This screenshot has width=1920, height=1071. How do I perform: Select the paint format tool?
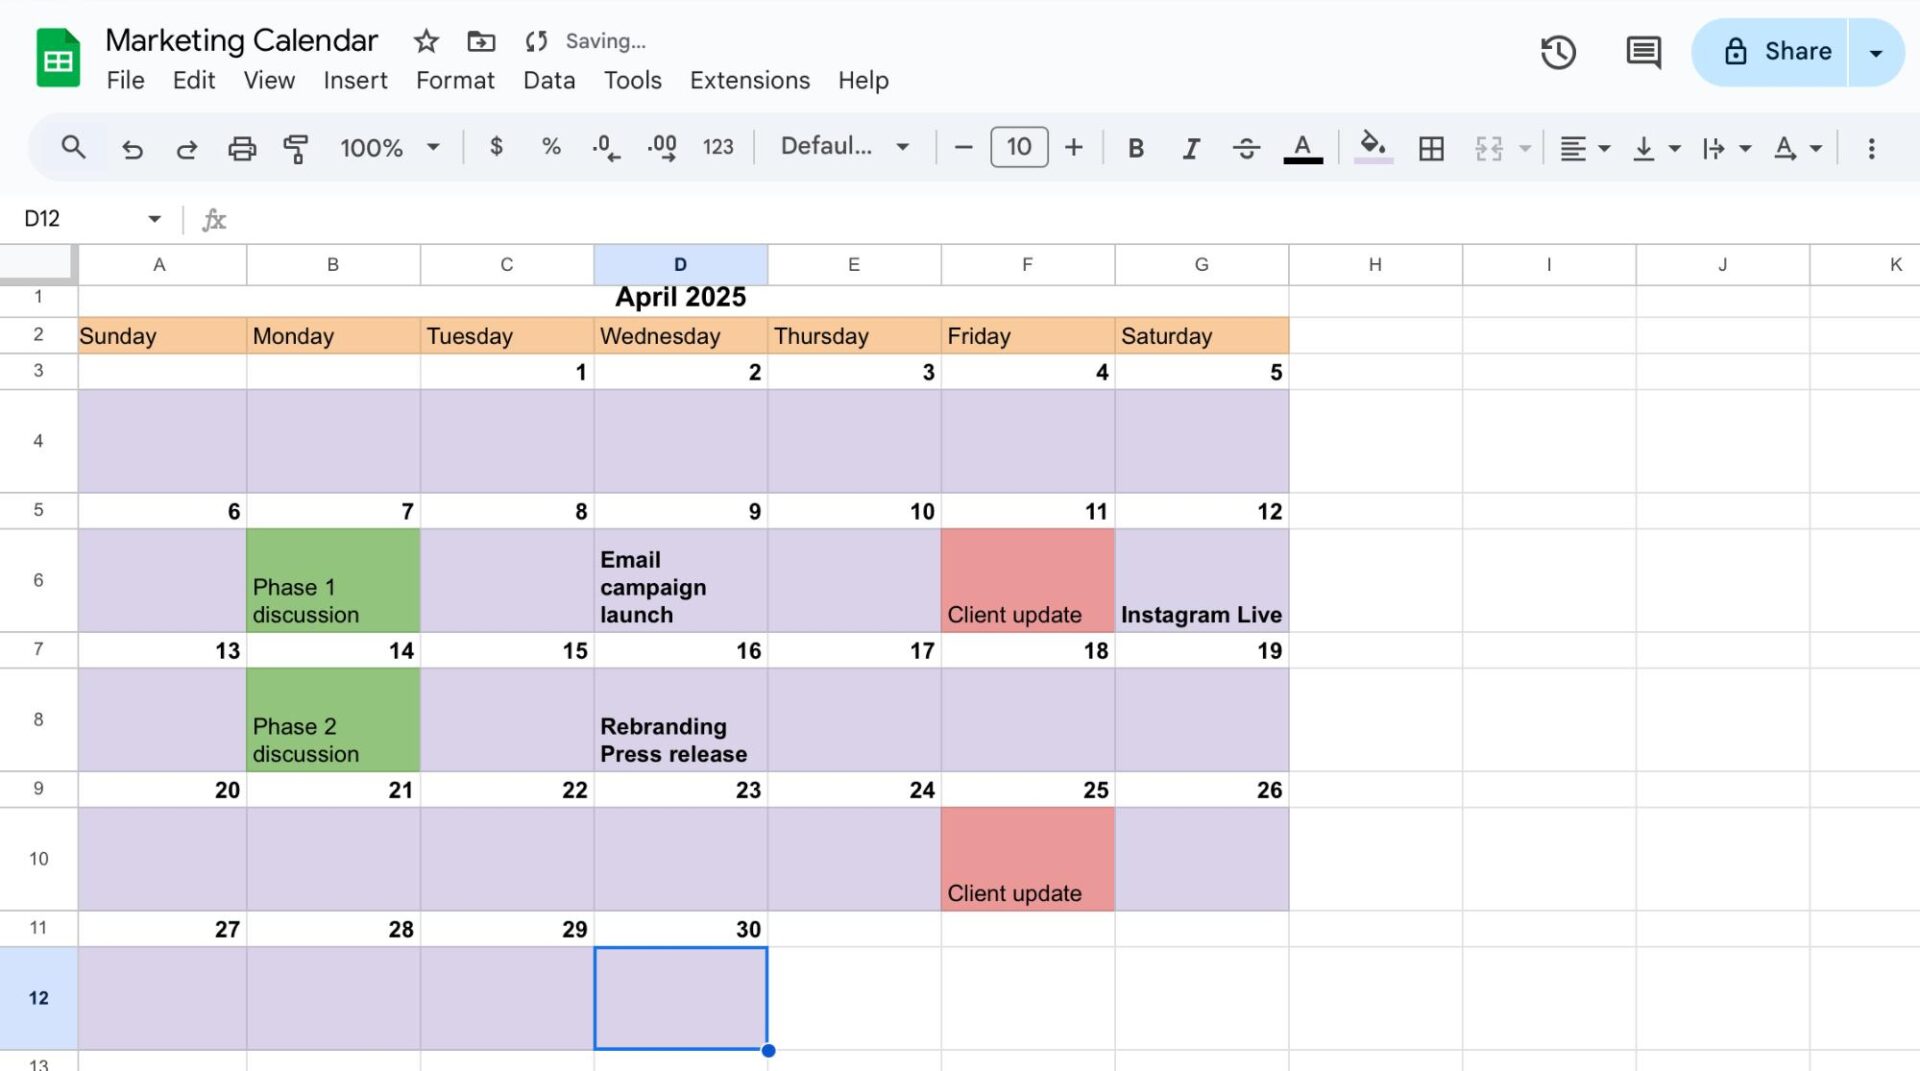point(296,147)
